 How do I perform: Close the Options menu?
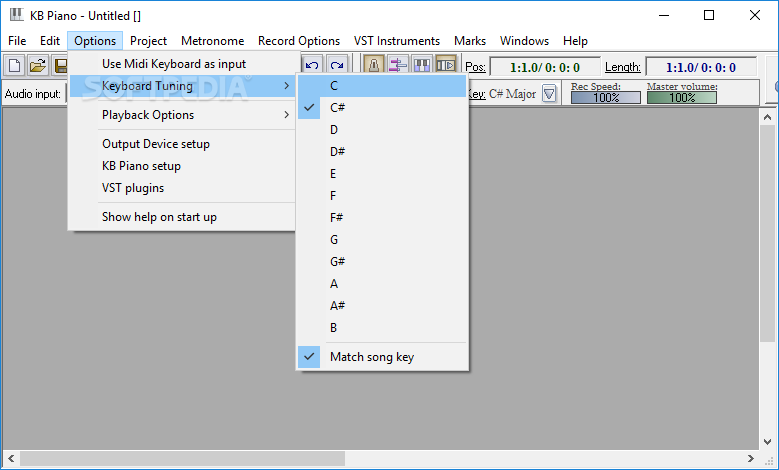pos(95,41)
